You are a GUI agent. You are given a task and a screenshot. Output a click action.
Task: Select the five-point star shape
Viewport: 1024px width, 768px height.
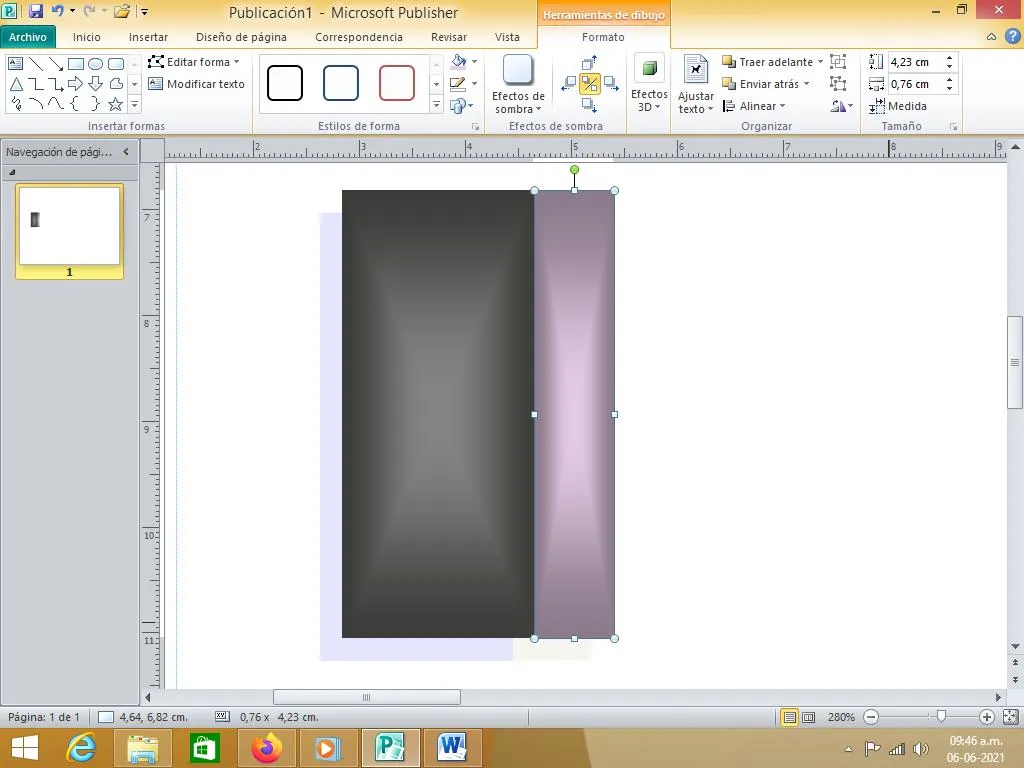coord(116,103)
